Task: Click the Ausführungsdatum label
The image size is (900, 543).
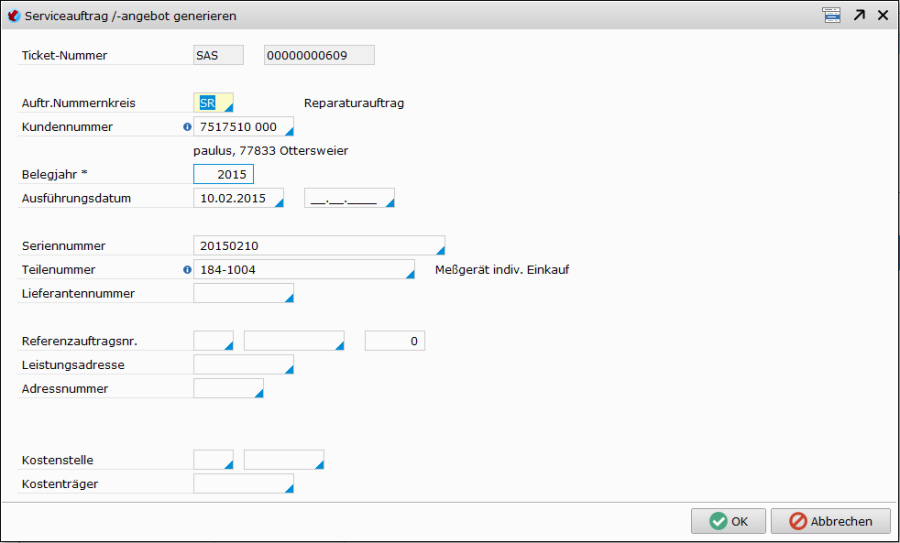Action: pyautogui.click(x=76, y=199)
